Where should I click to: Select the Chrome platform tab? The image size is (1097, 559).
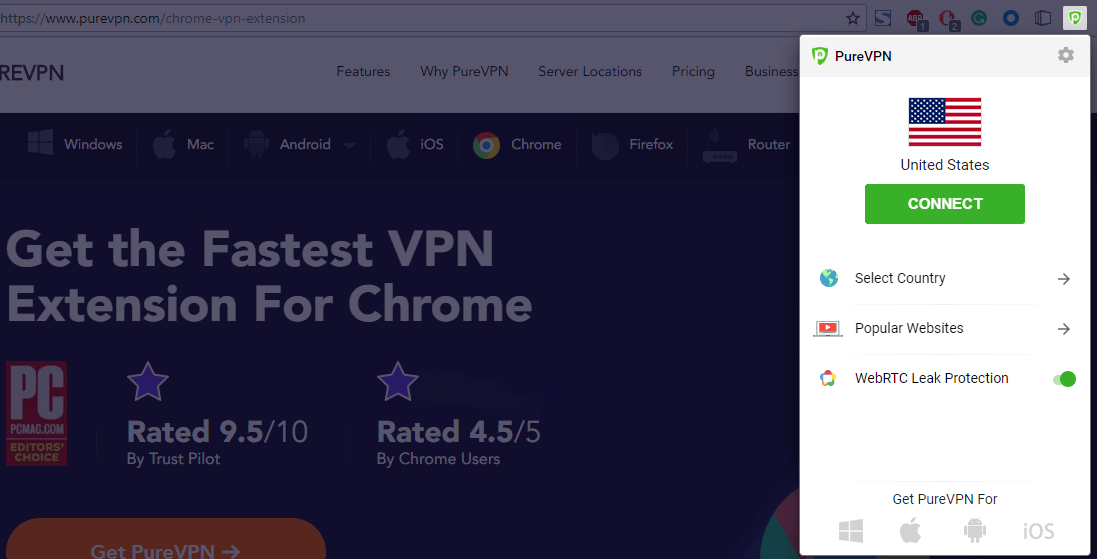(517, 145)
